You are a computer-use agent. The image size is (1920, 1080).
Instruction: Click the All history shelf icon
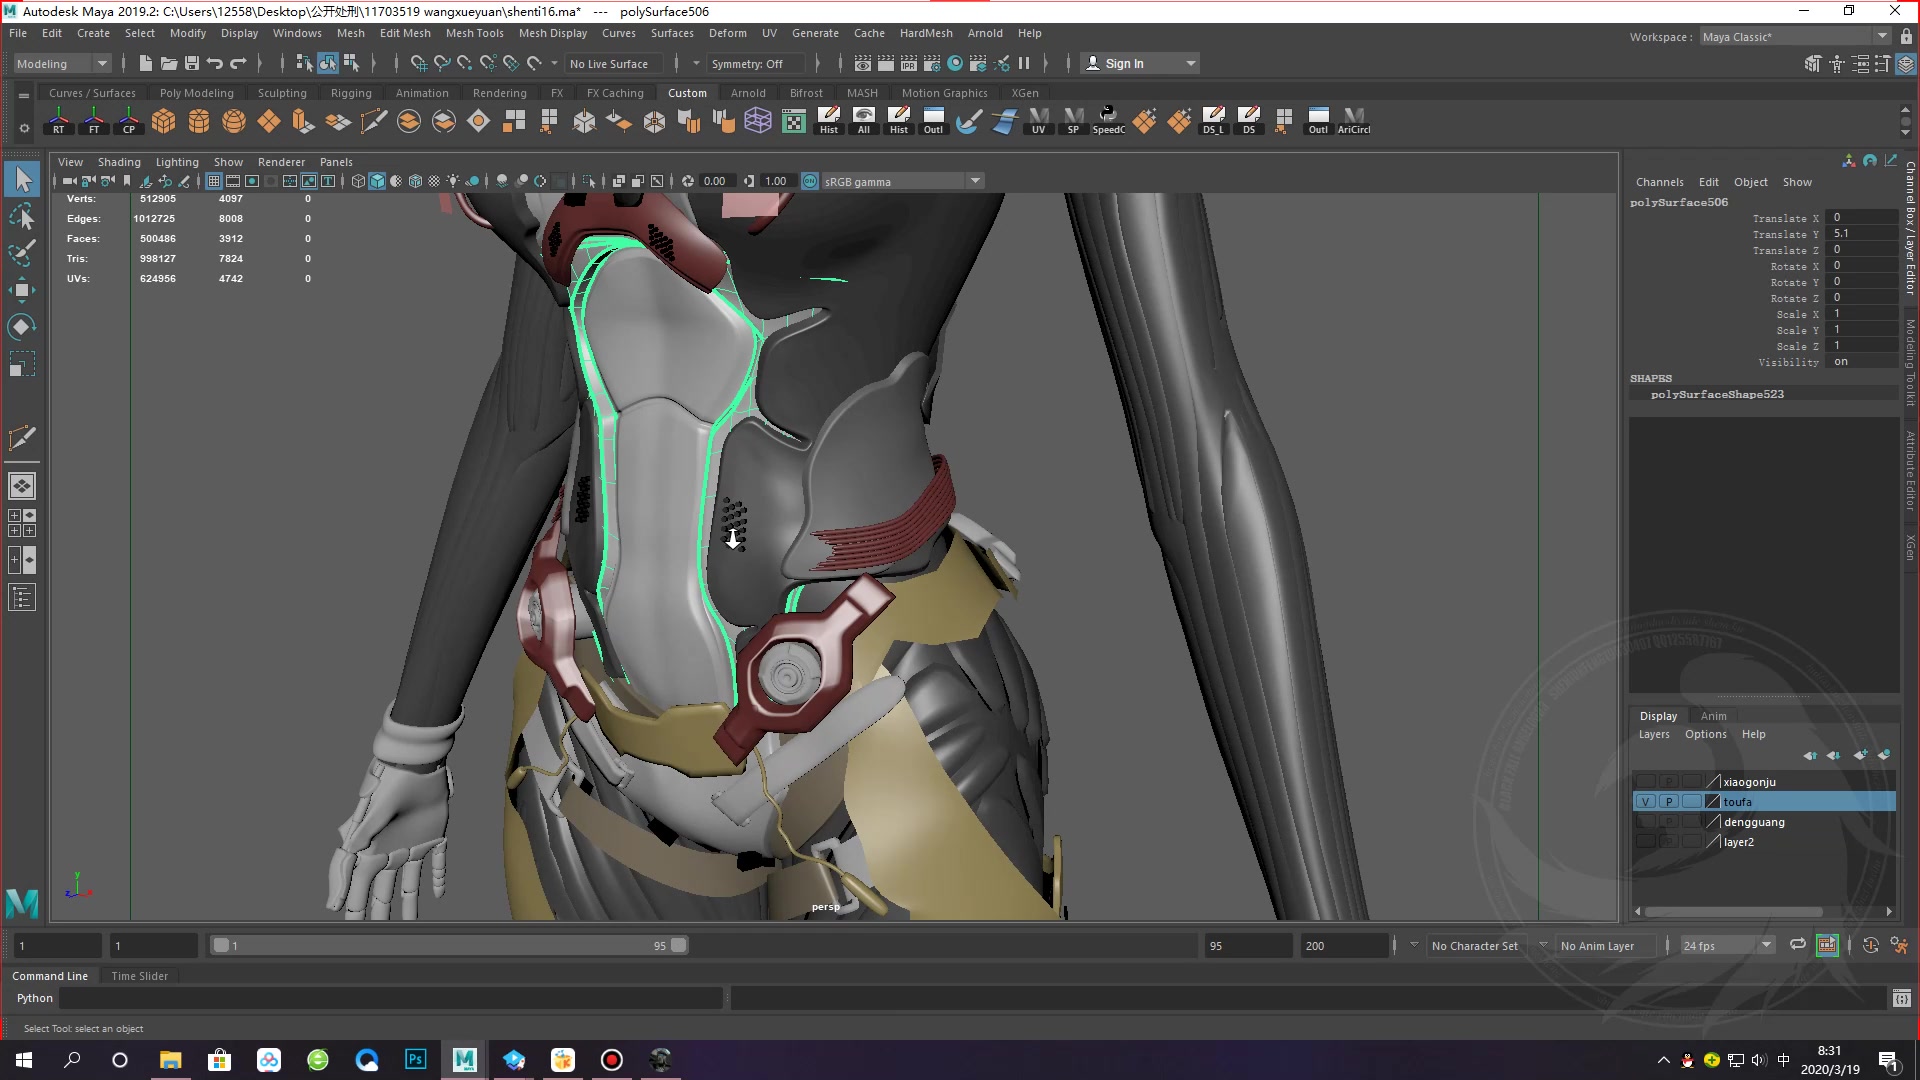click(x=864, y=121)
